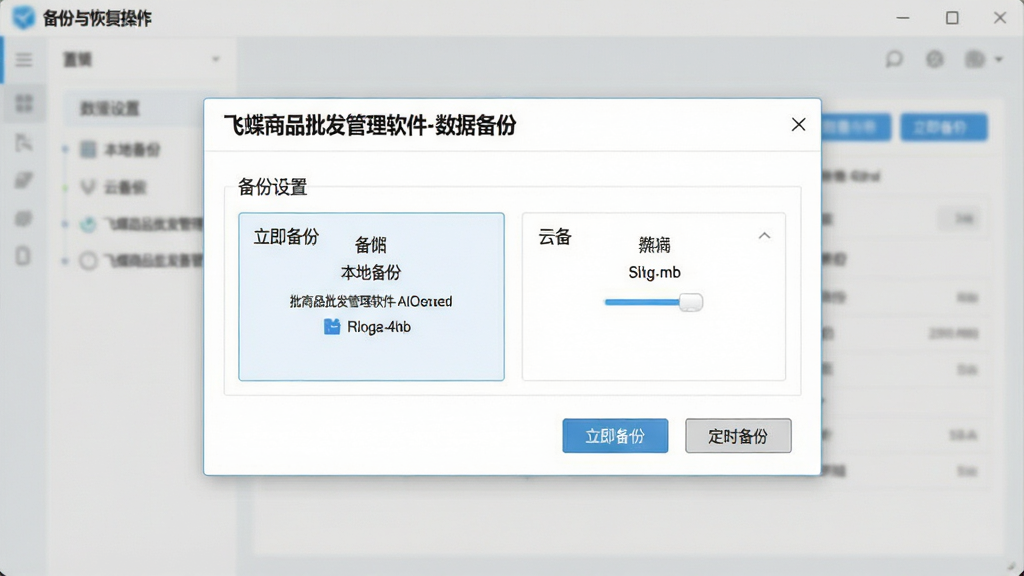Select the 立即备份 local backup card
The width and height of the screenshot is (1024, 576).
point(371,296)
